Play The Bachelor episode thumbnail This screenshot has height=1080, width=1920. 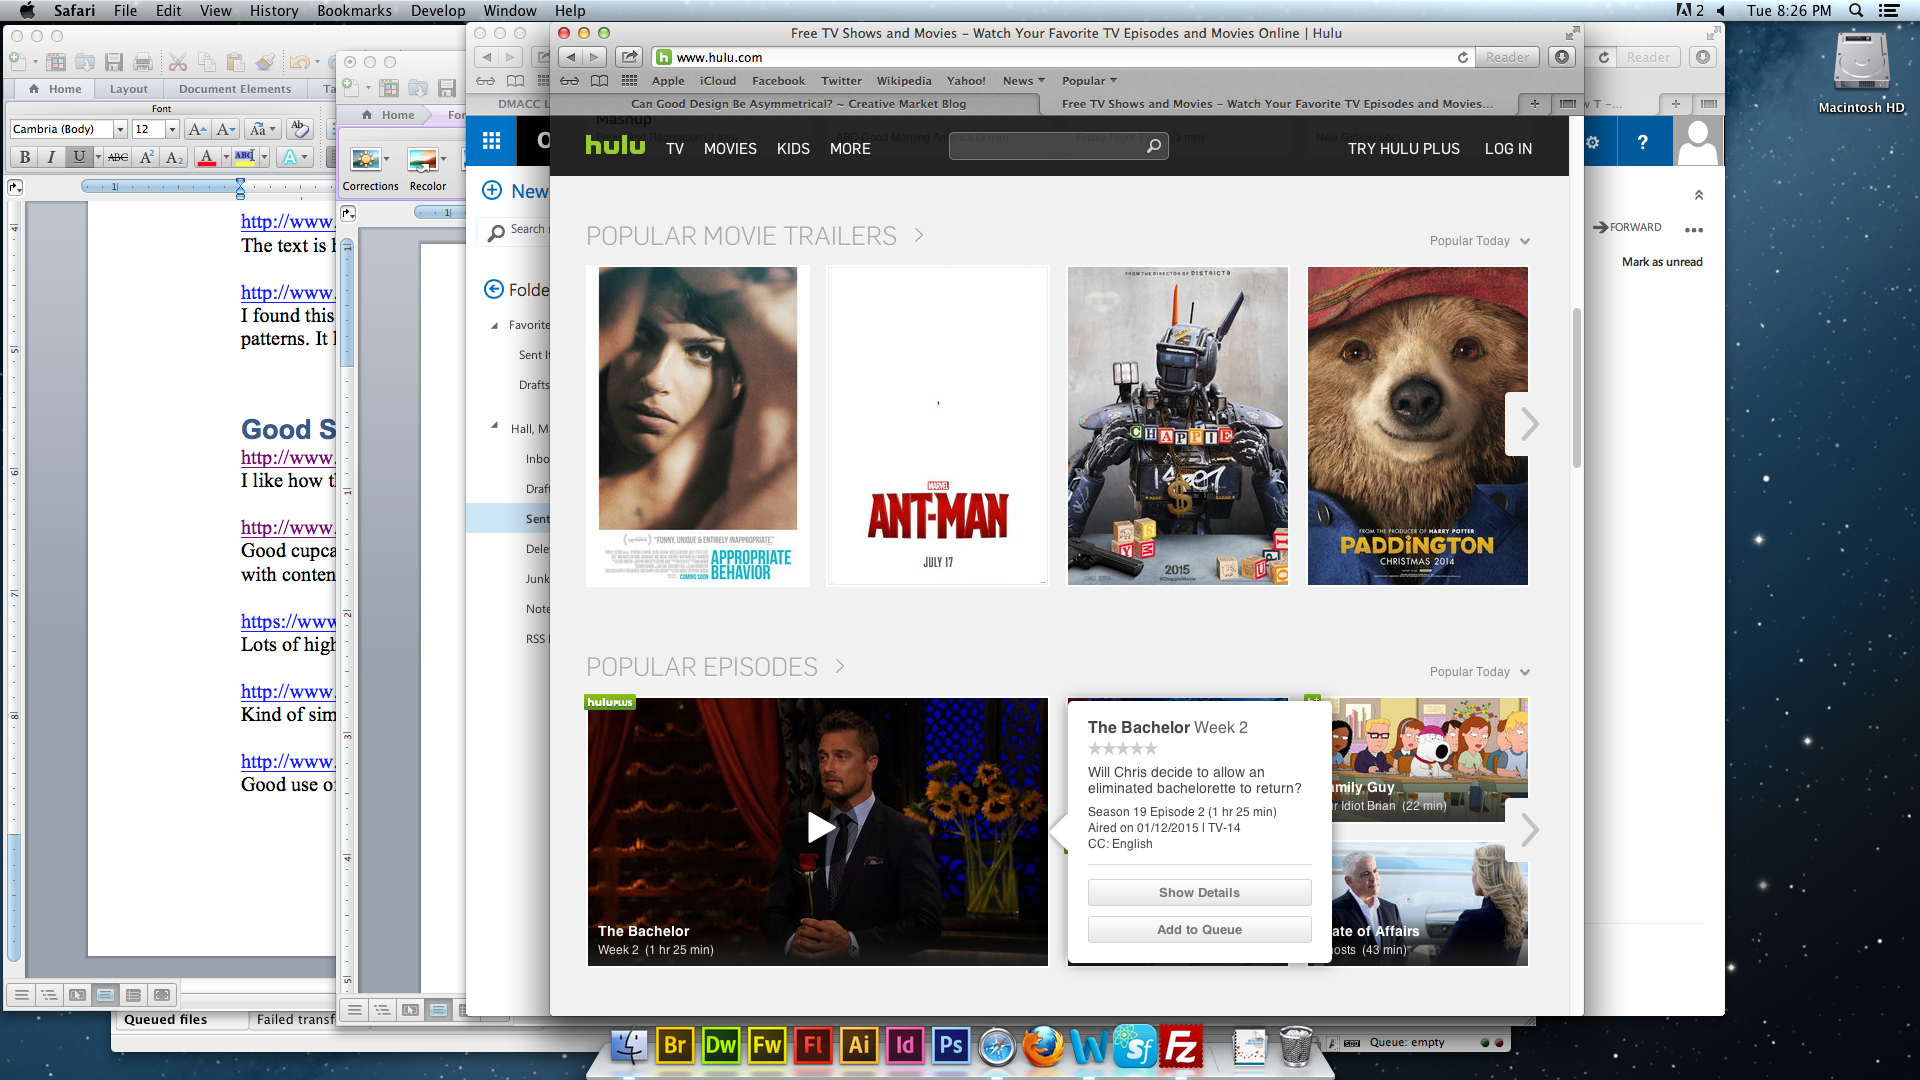[818, 828]
